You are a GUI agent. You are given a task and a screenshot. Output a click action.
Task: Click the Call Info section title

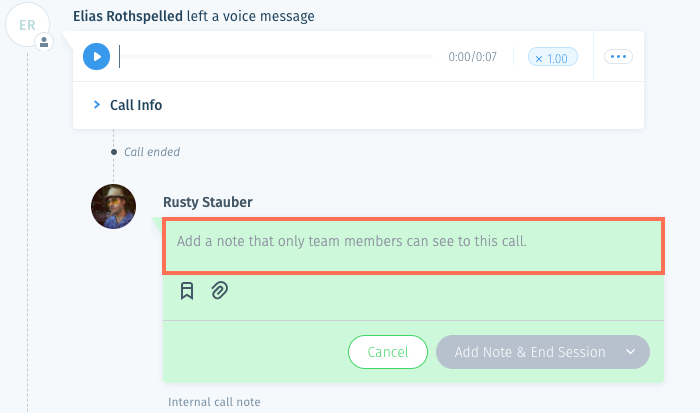coord(136,105)
